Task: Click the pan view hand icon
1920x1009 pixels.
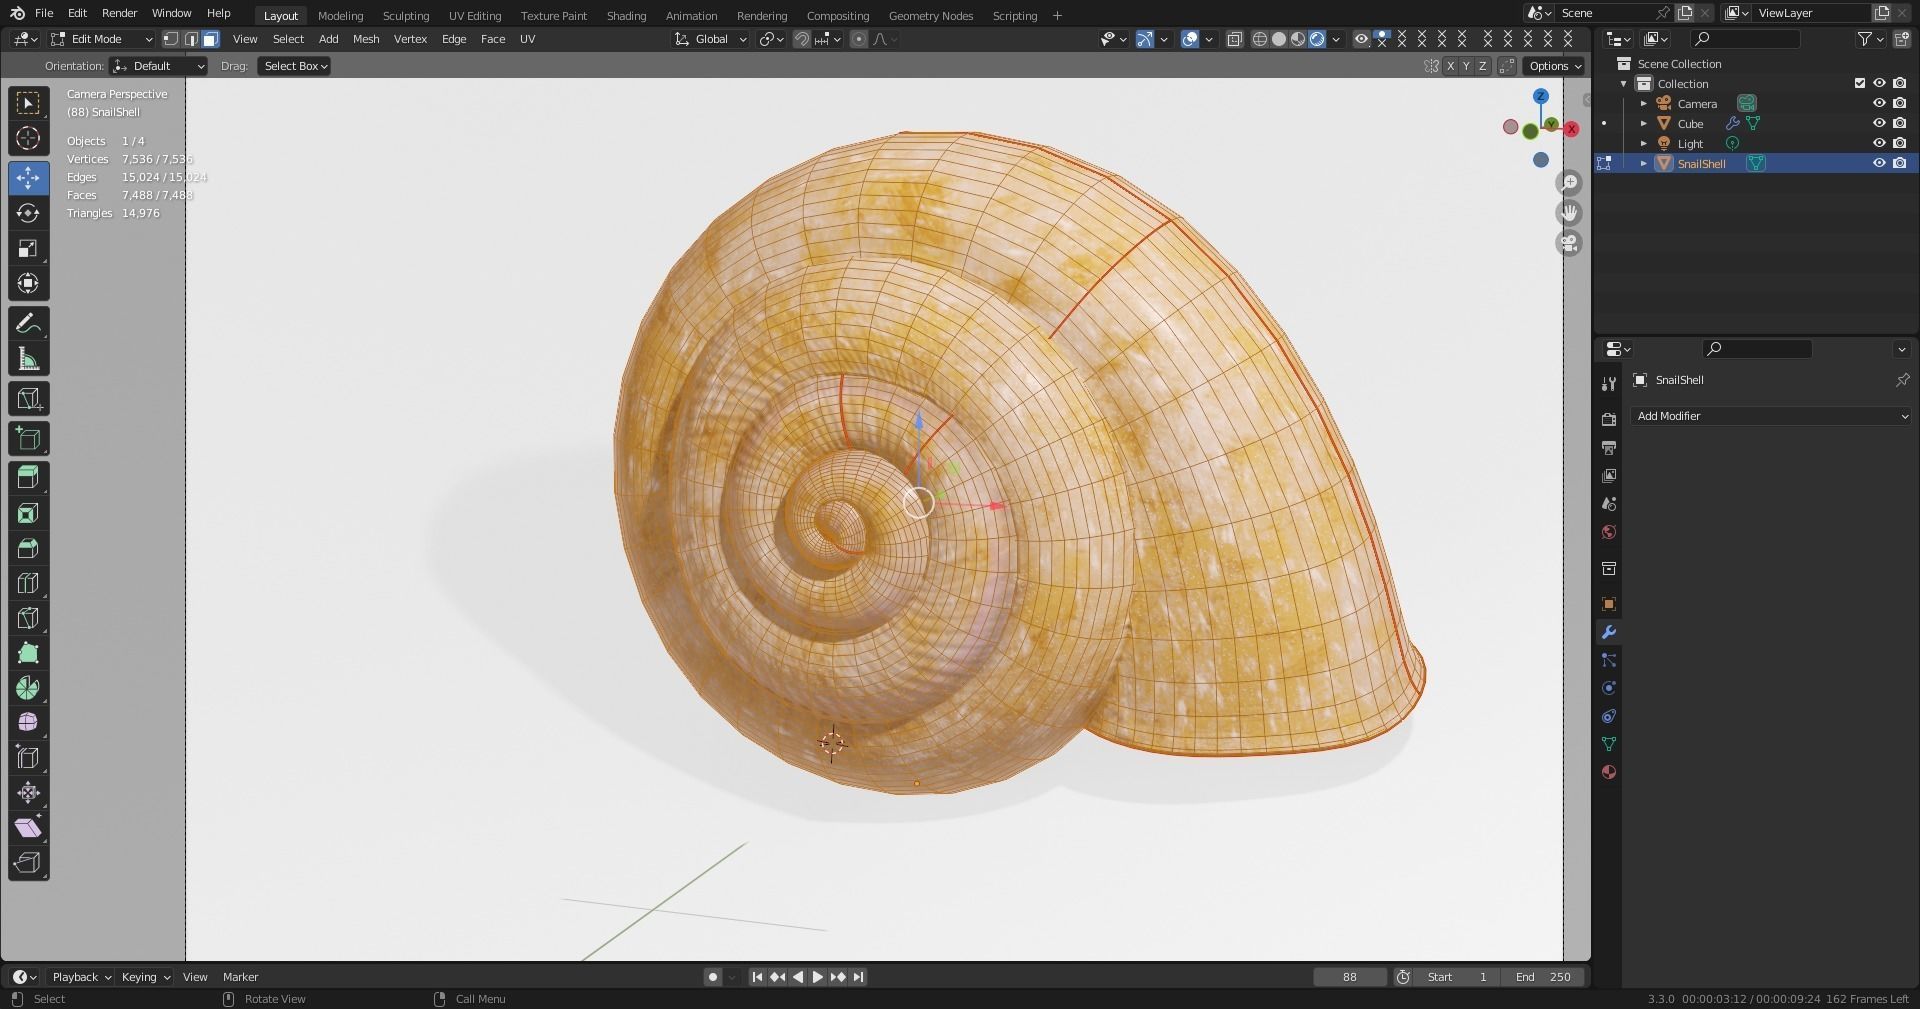Action: tap(1569, 213)
